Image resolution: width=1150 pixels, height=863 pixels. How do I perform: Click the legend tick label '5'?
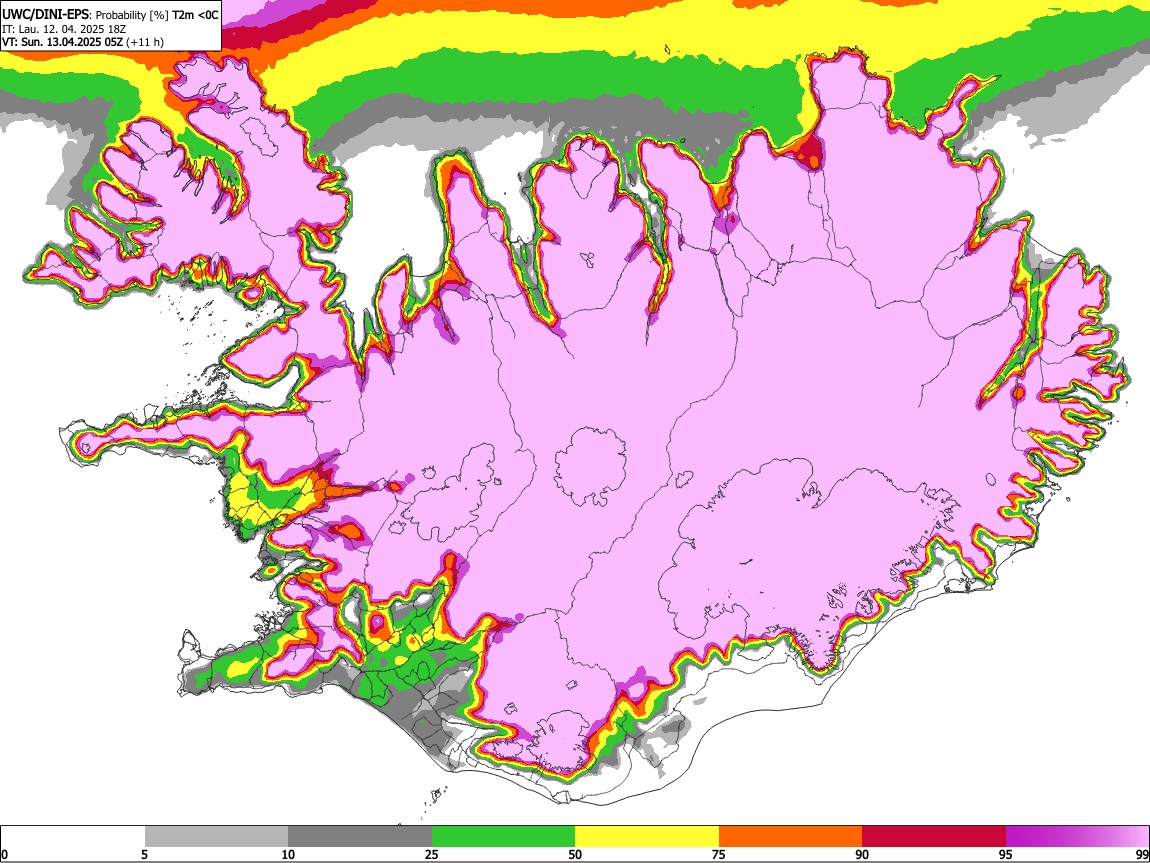pos(144,855)
